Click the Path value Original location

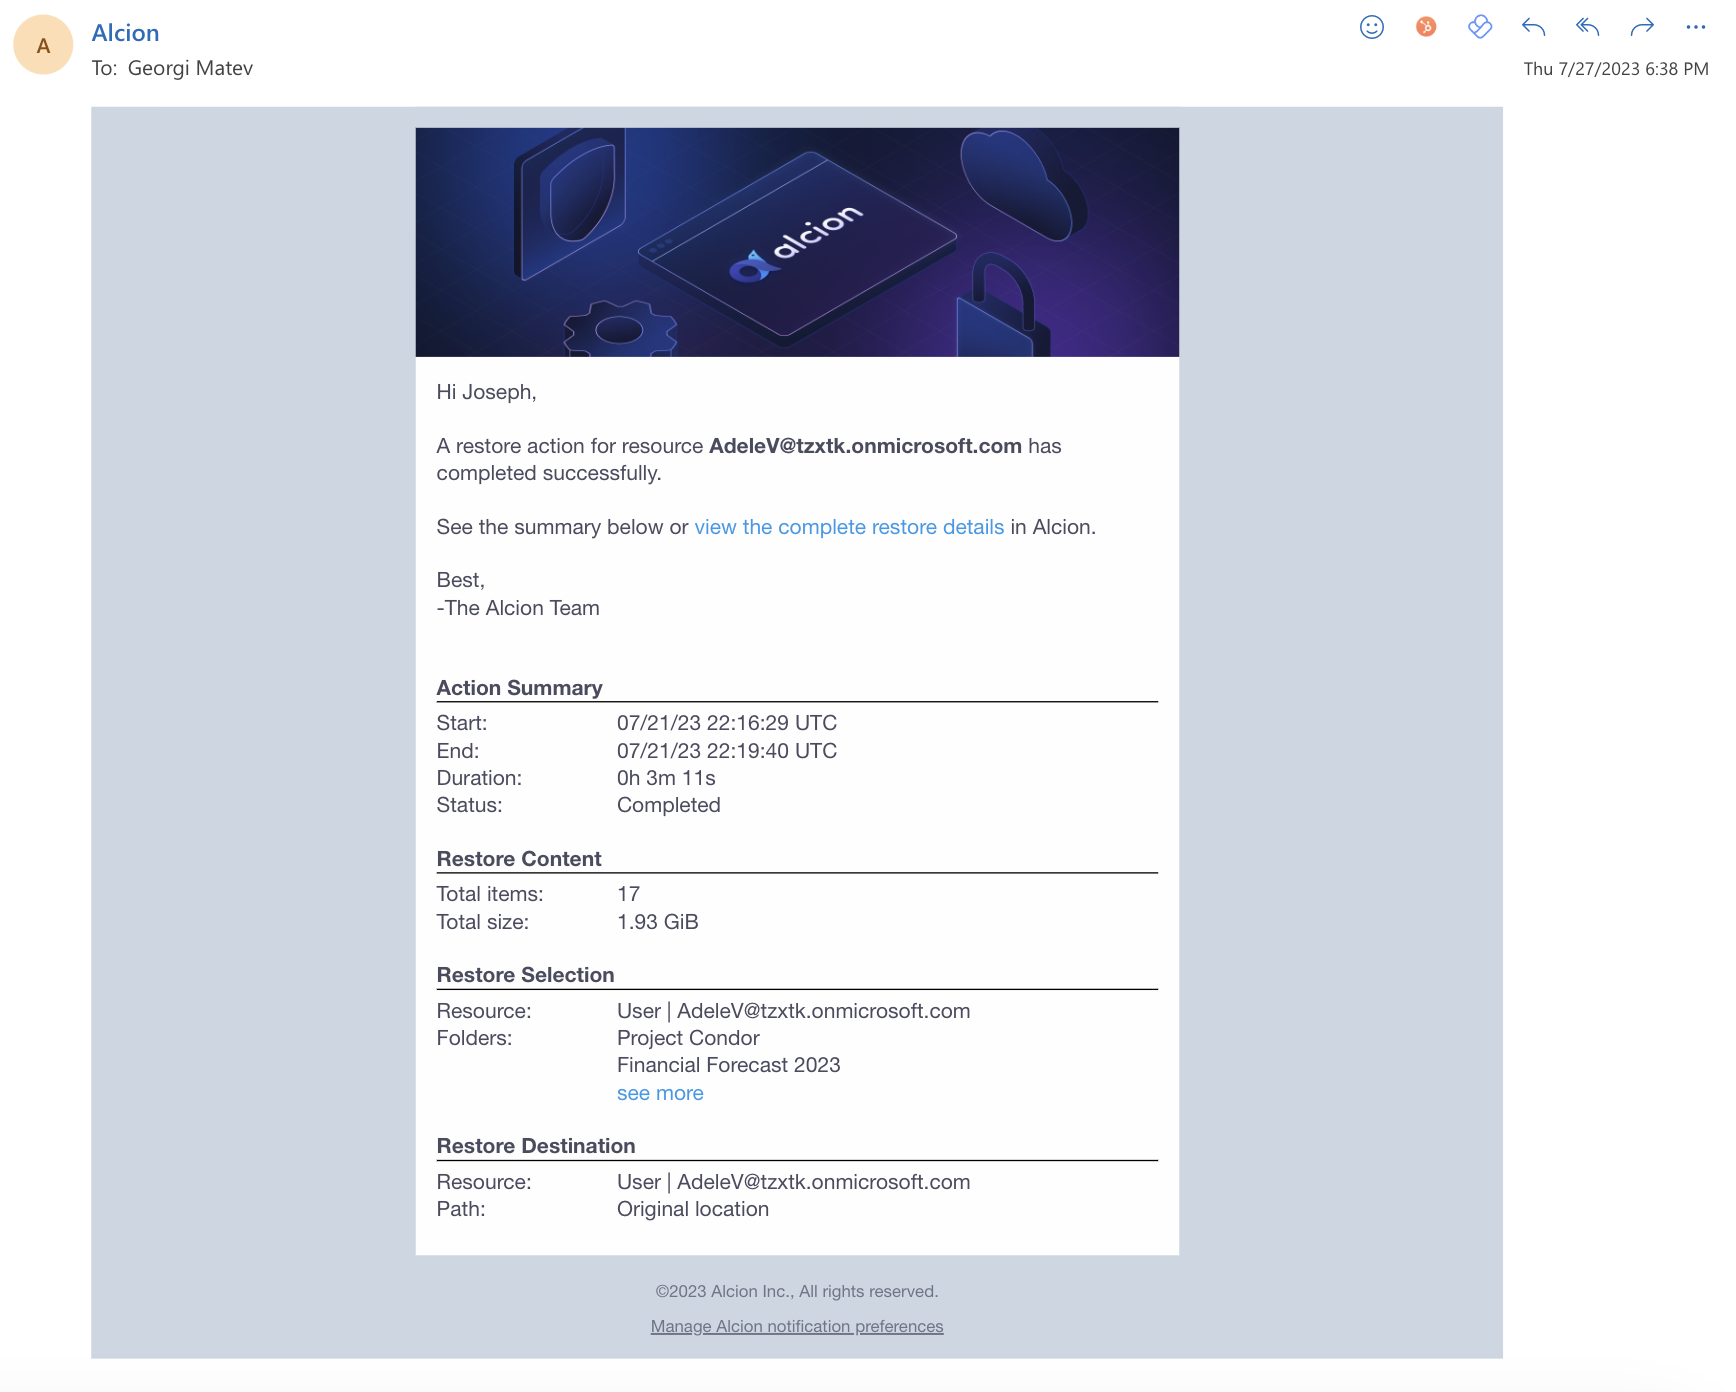(693, 1209)
